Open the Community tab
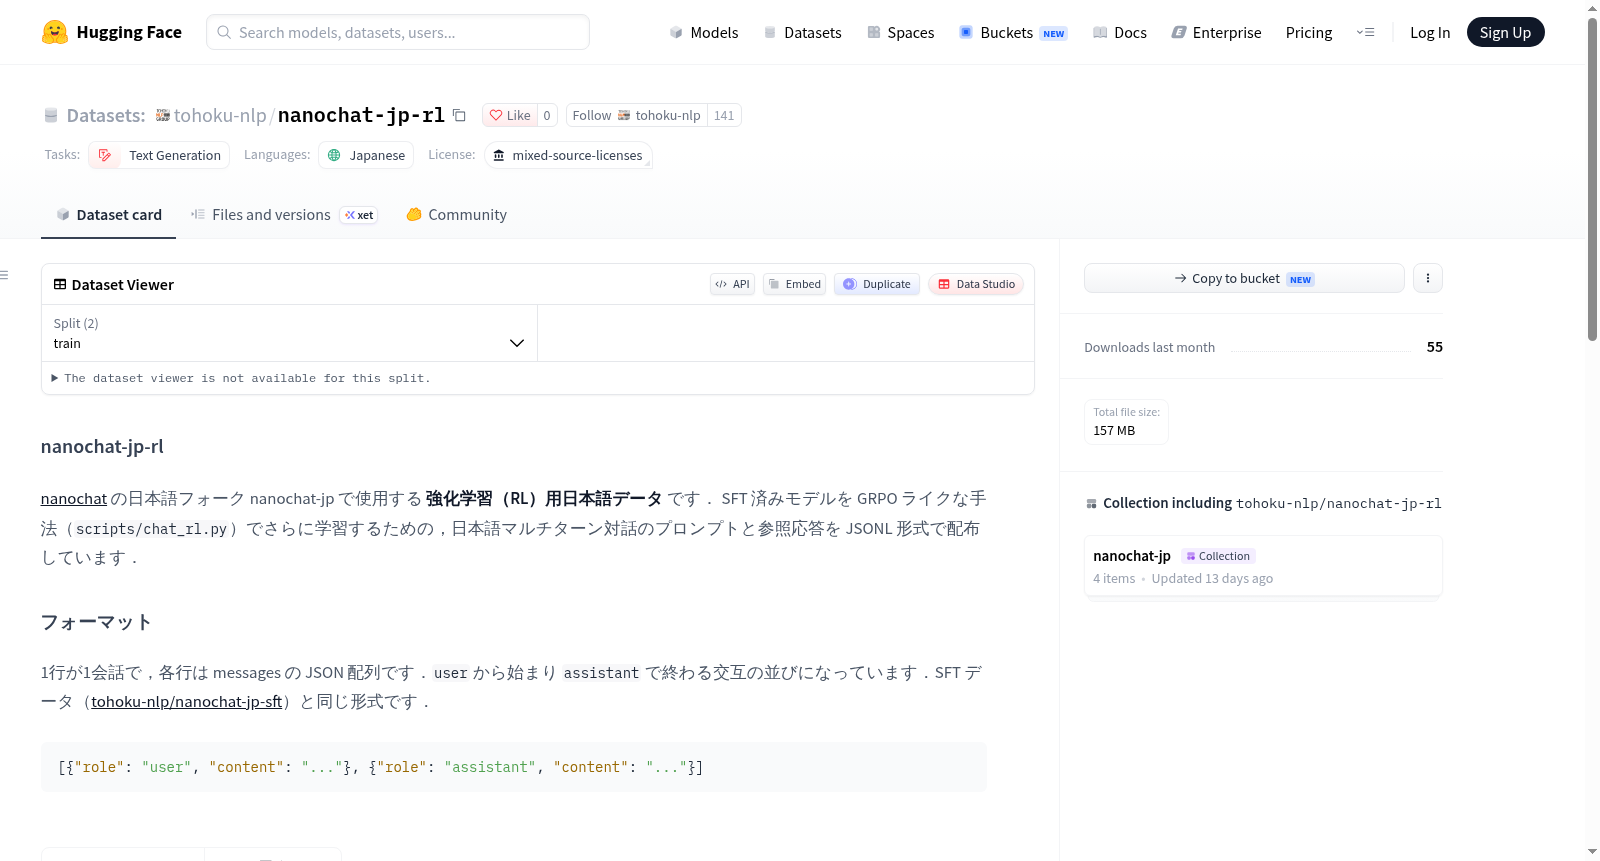 456,215
